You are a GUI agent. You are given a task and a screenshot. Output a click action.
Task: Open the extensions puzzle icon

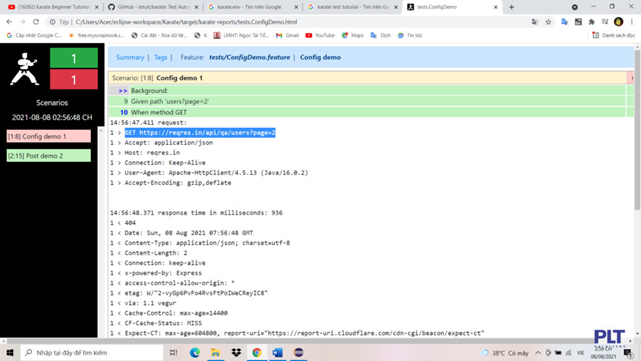pyautogui.click(x=591, y=22)
